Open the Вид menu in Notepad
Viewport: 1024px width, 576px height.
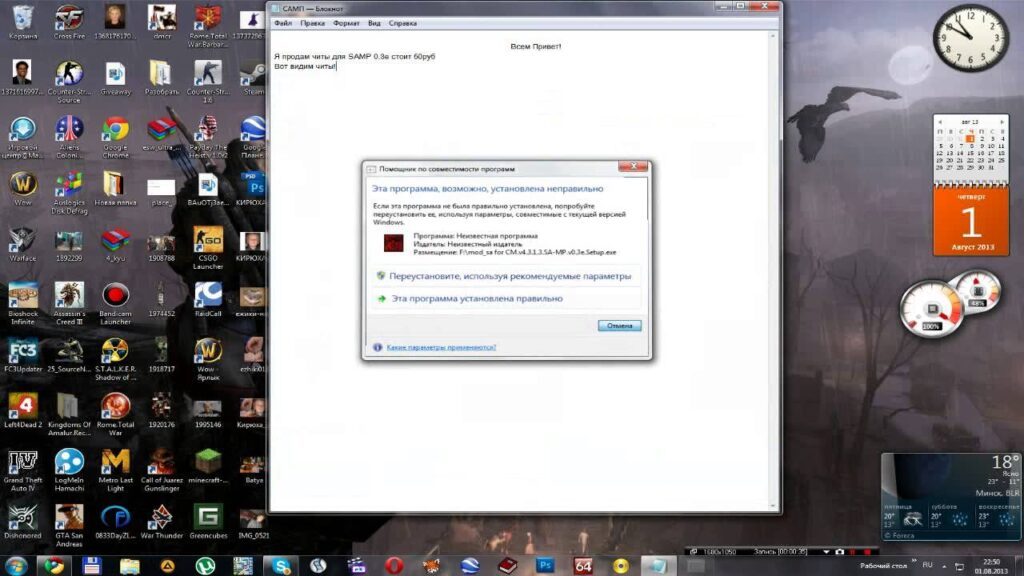tap(374, 24)
